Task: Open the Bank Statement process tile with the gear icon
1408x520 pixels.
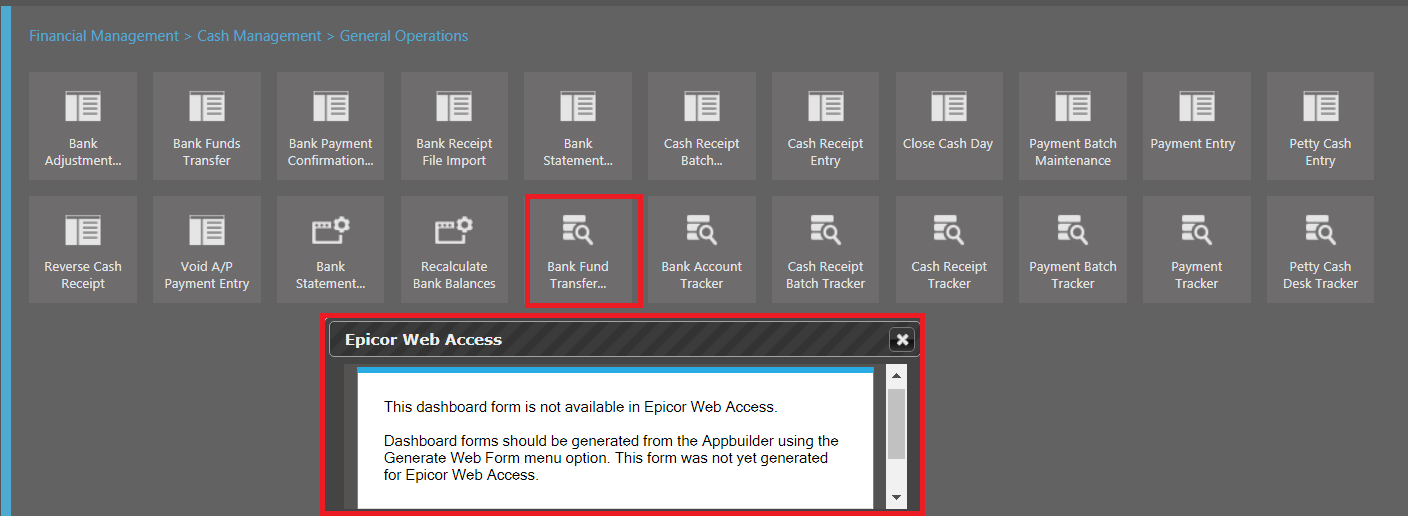Action: tap(331, 250)
